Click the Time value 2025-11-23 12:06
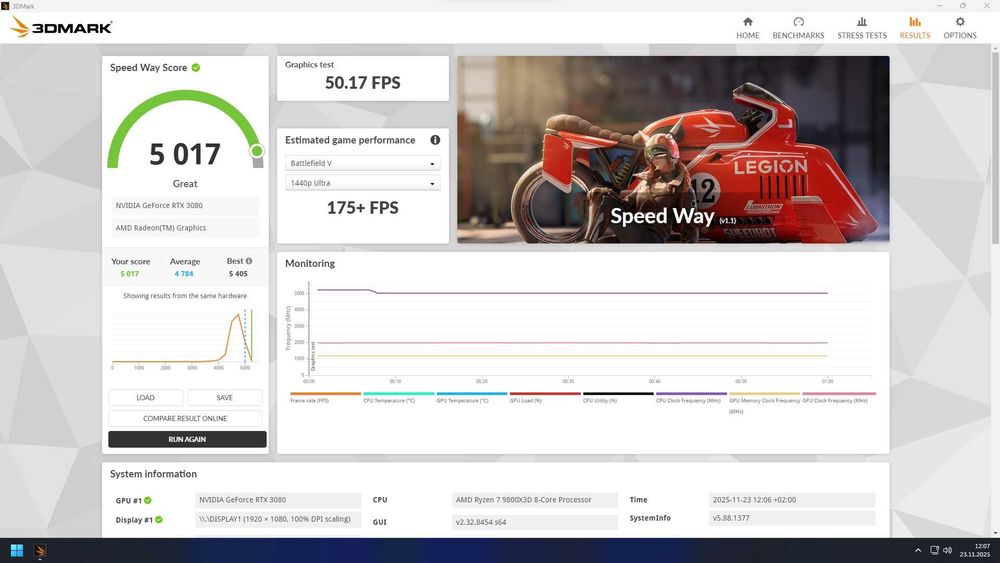This screenshot has height=563, width=1000. (x=791, y=500)
